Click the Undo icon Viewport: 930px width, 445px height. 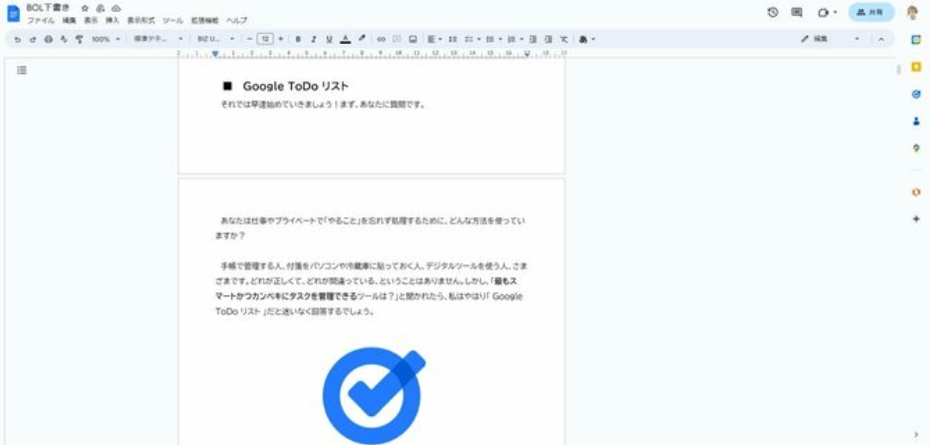[x=17, y=39]
